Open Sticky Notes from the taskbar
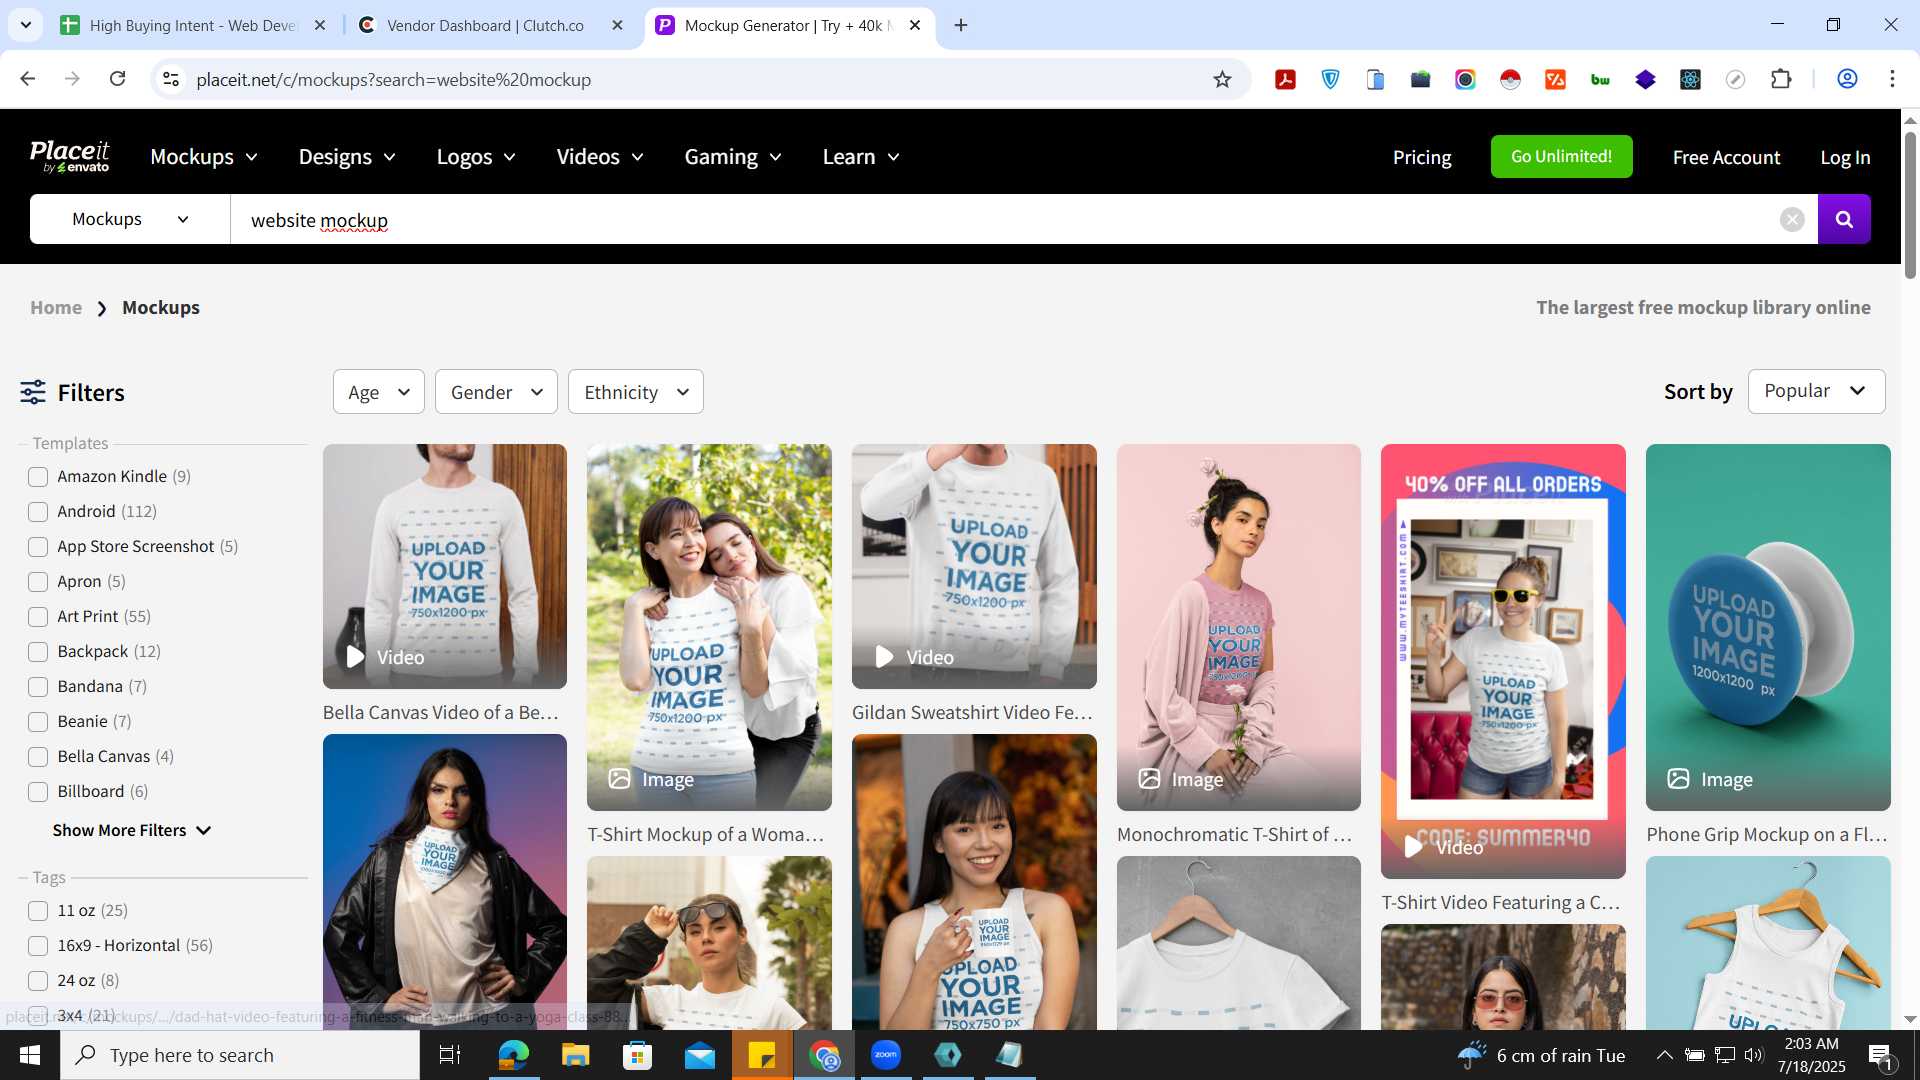1920x1080 pixels. point(762,1055)
